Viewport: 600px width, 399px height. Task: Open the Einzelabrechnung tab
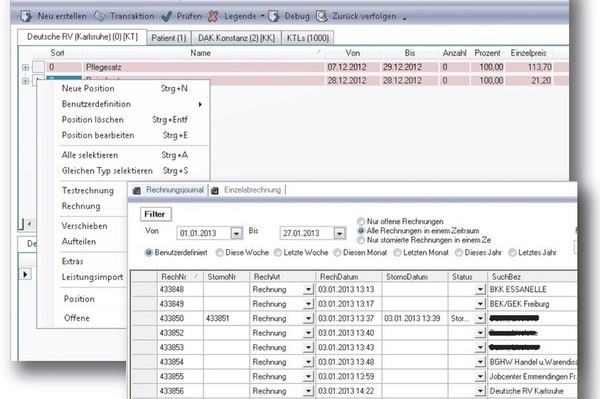247,190
